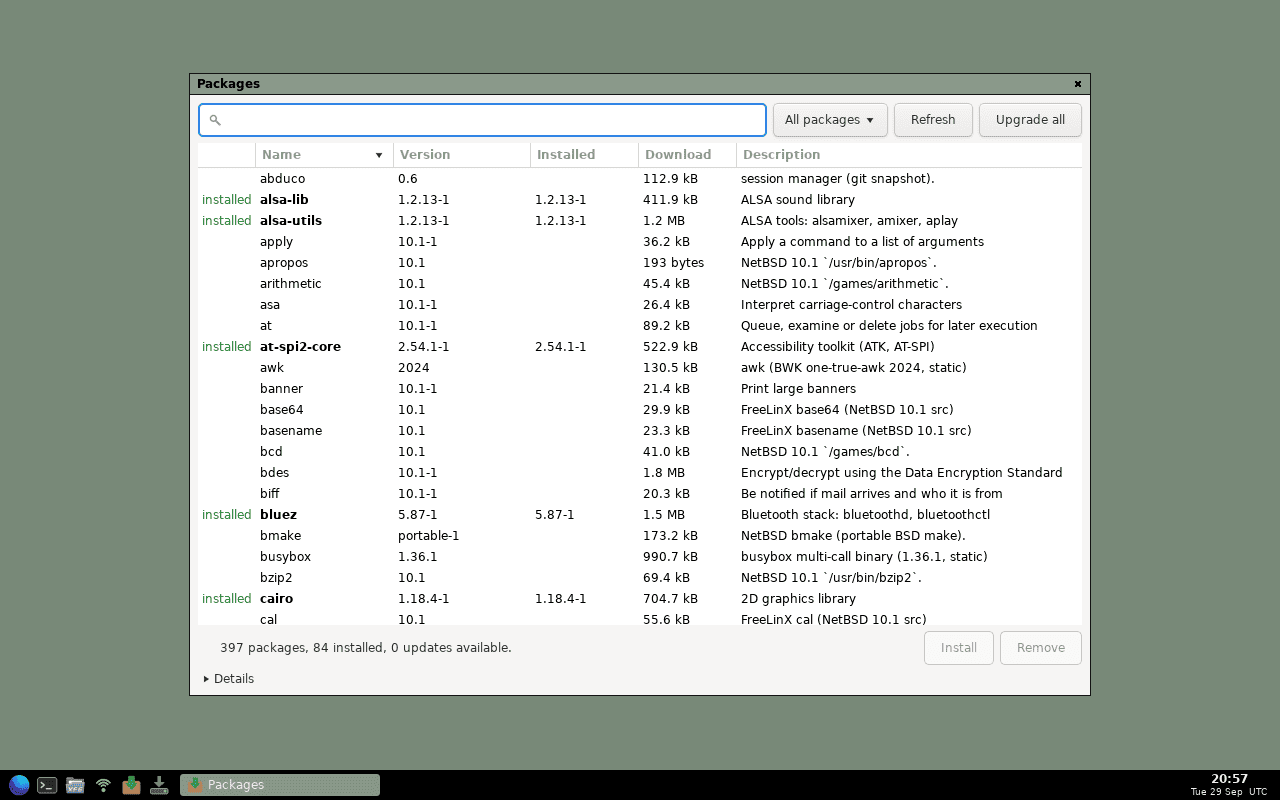The height and width of the screenshot is (800, 1280).
Task: Click the search magnifier icon
Action: tap(214, 120)
